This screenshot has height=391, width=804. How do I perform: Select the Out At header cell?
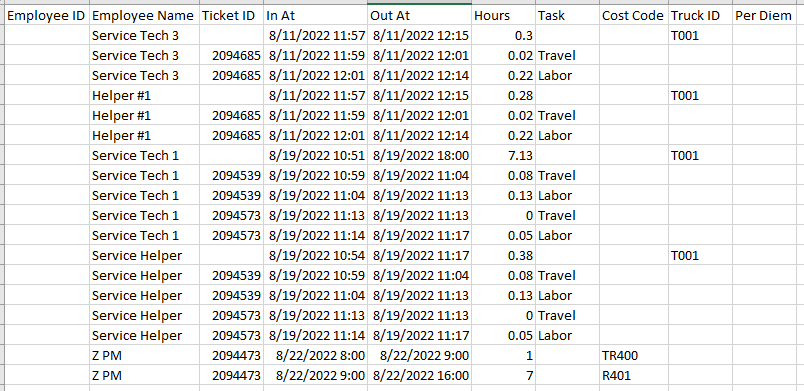[419, 16]
